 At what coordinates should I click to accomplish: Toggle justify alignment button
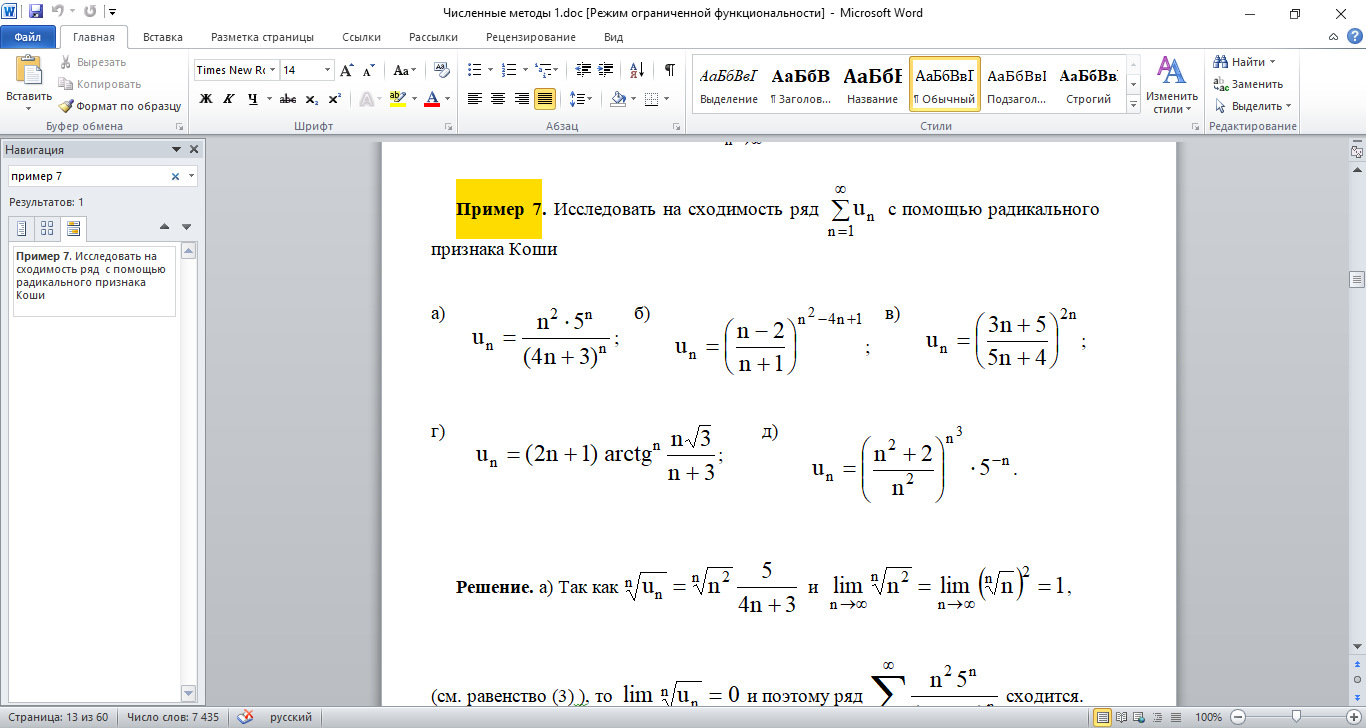(545, 99)
